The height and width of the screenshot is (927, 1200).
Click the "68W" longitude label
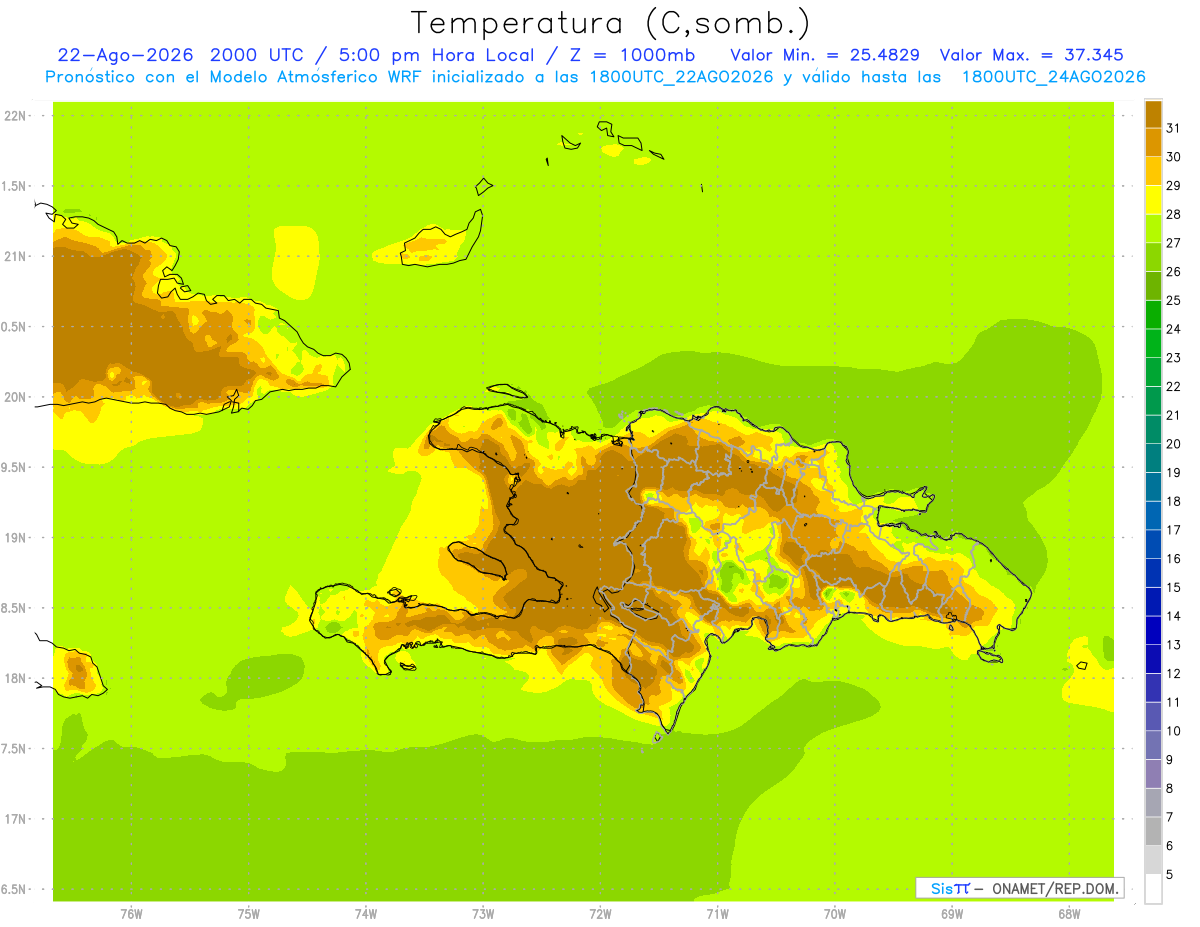tap(1069, 914)
